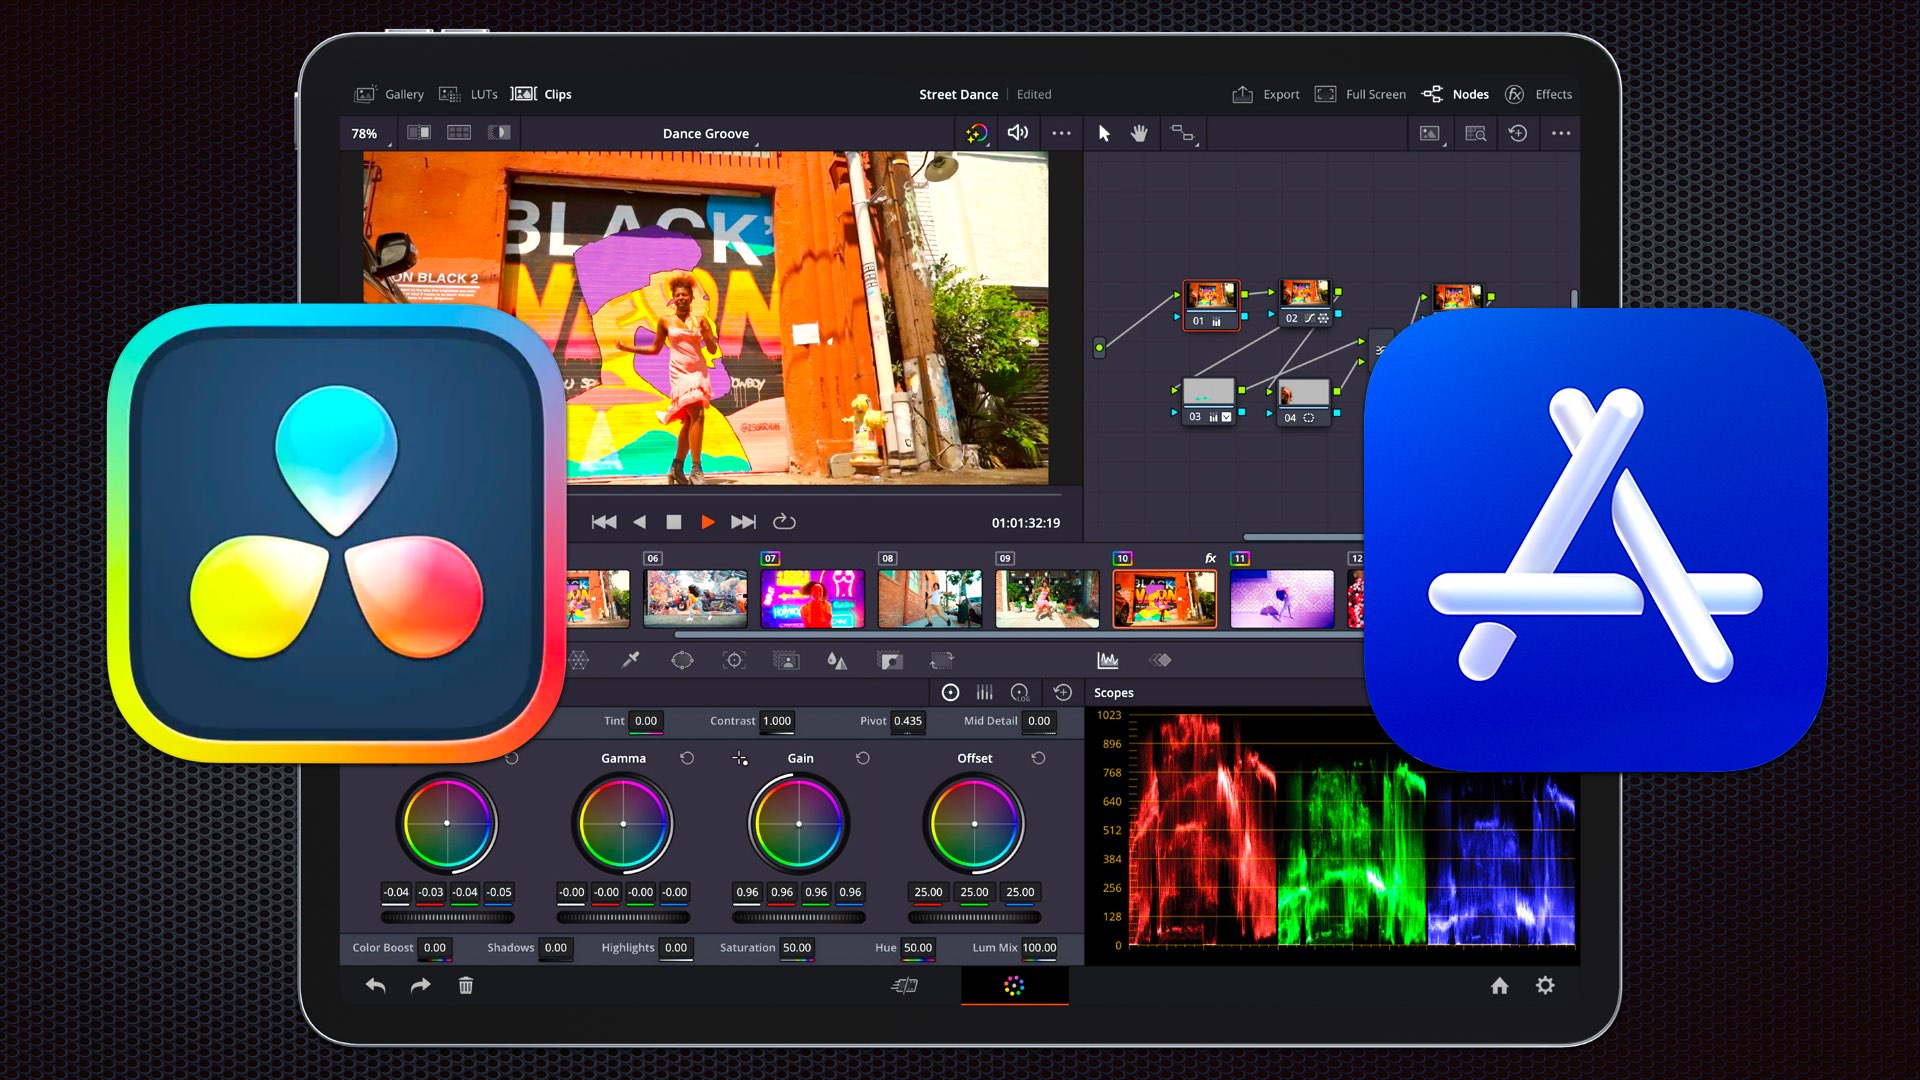Toggle split screen wipe viewer
Screen dimensions: 1920x1080
tap(499, 132)
